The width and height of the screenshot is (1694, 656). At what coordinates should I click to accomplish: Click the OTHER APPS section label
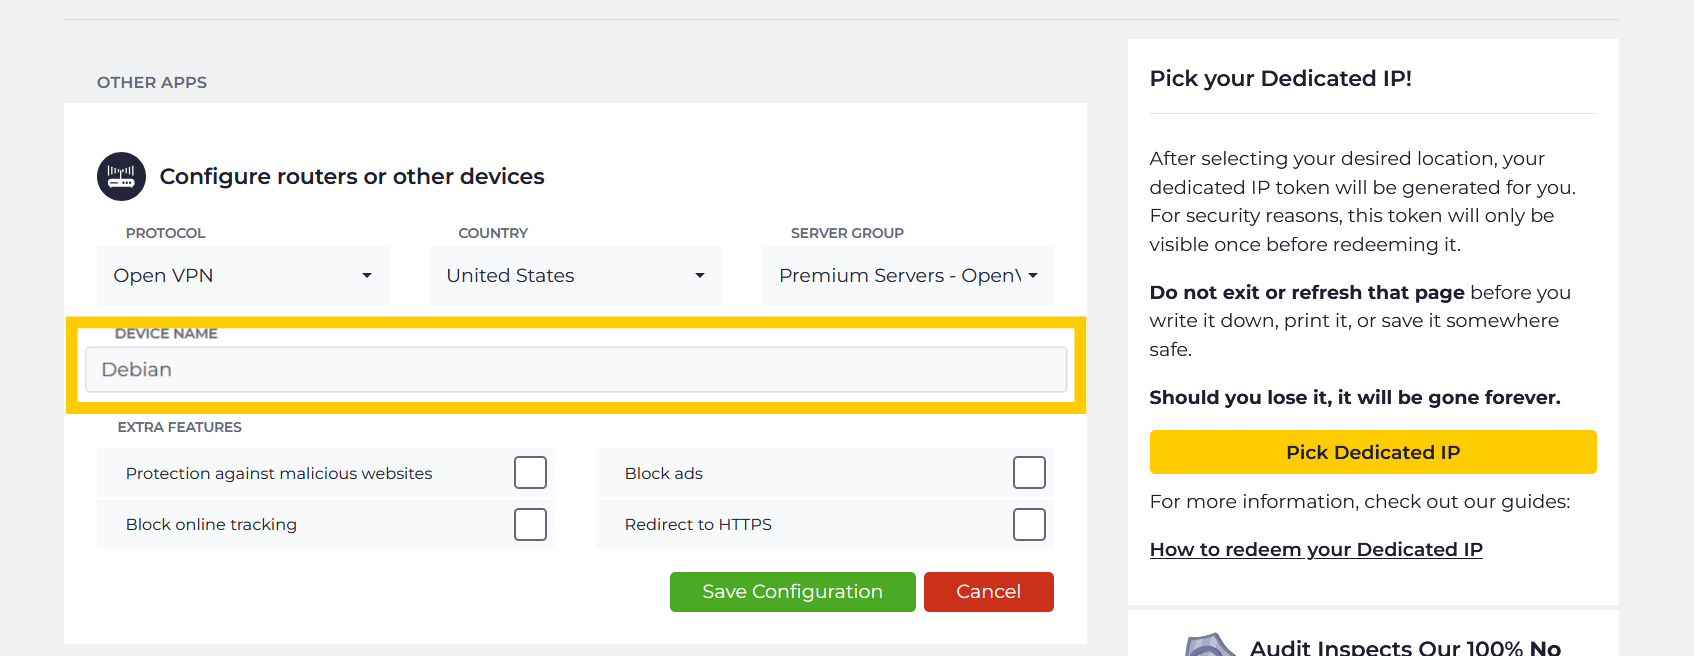click(x=152, y=83)
